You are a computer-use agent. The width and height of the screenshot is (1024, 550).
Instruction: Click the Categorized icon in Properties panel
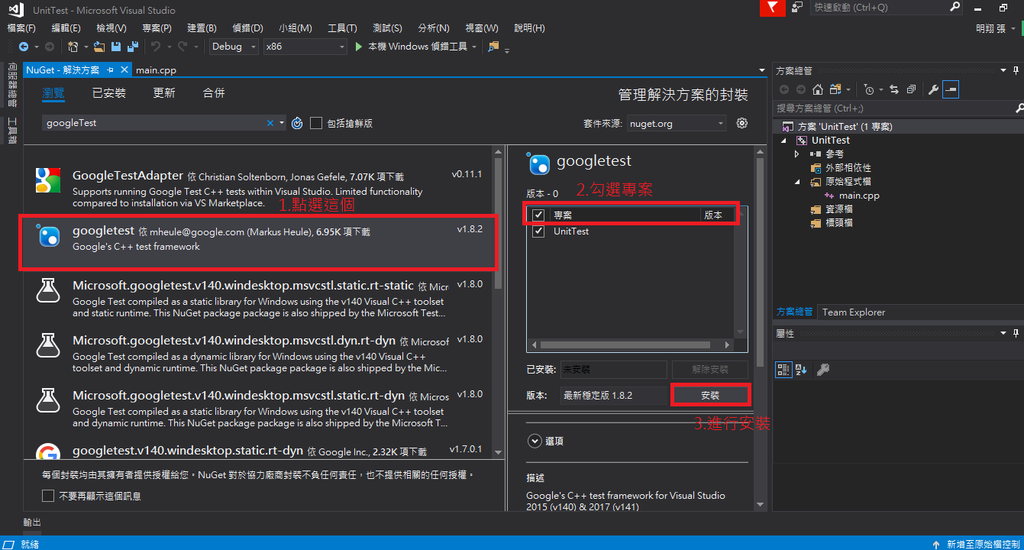coord(783,370)
